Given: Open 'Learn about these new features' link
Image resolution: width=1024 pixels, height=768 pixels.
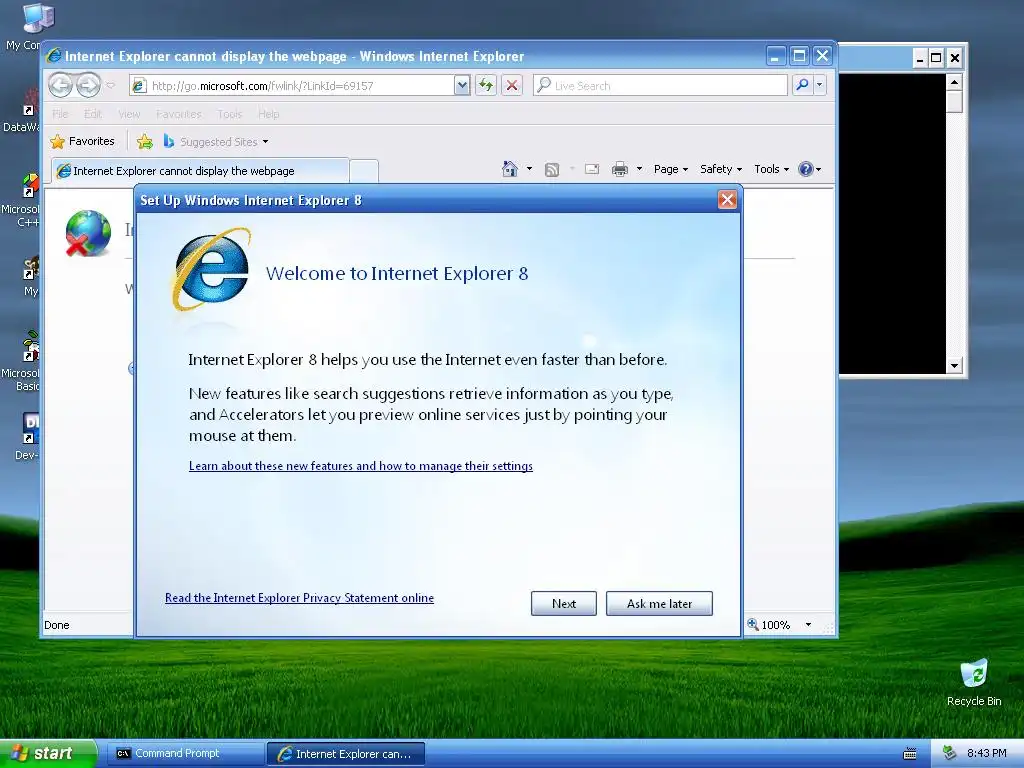Looking at the screenshot, I should click(x=360, y=466).
